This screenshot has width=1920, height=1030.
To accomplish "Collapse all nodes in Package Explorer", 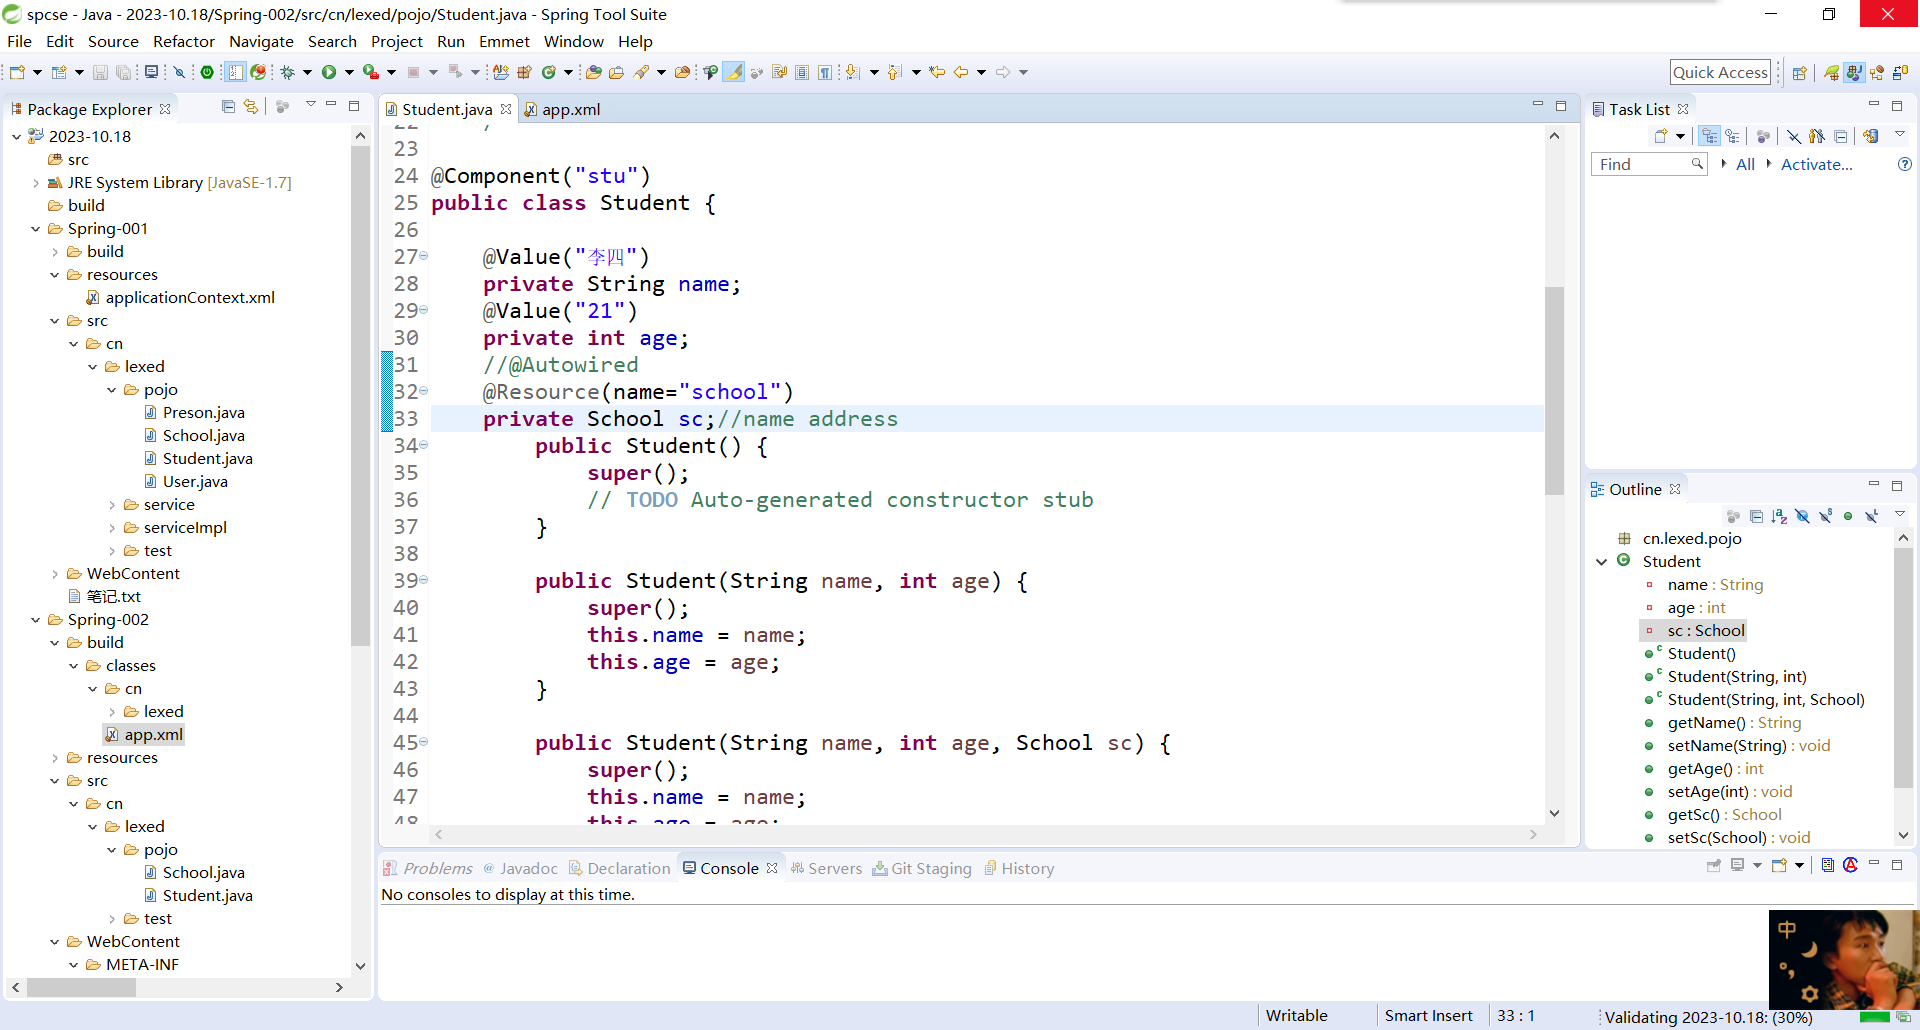I will coord(228,106).
